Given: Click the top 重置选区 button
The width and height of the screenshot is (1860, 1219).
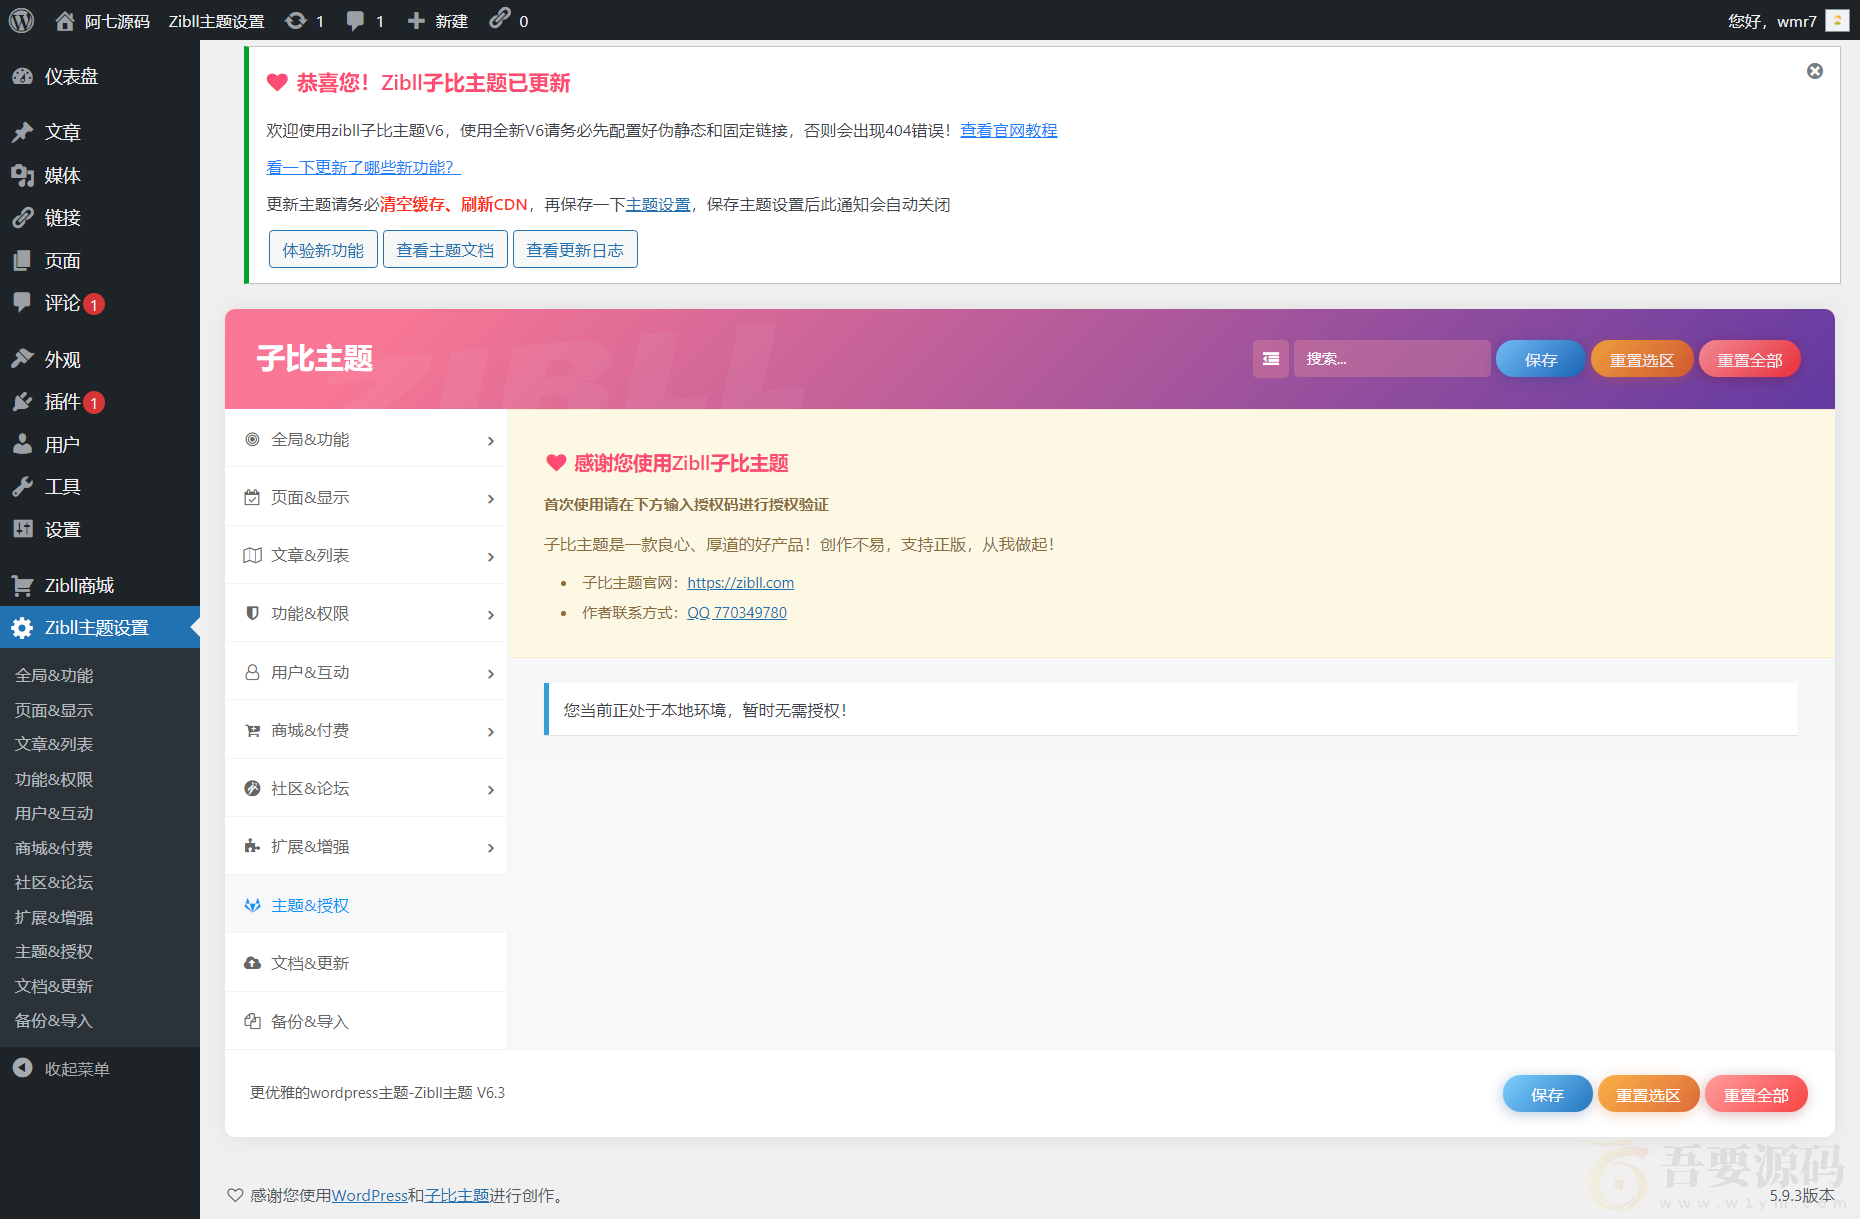Looking at the screenshot, I should pos(1641,359).
